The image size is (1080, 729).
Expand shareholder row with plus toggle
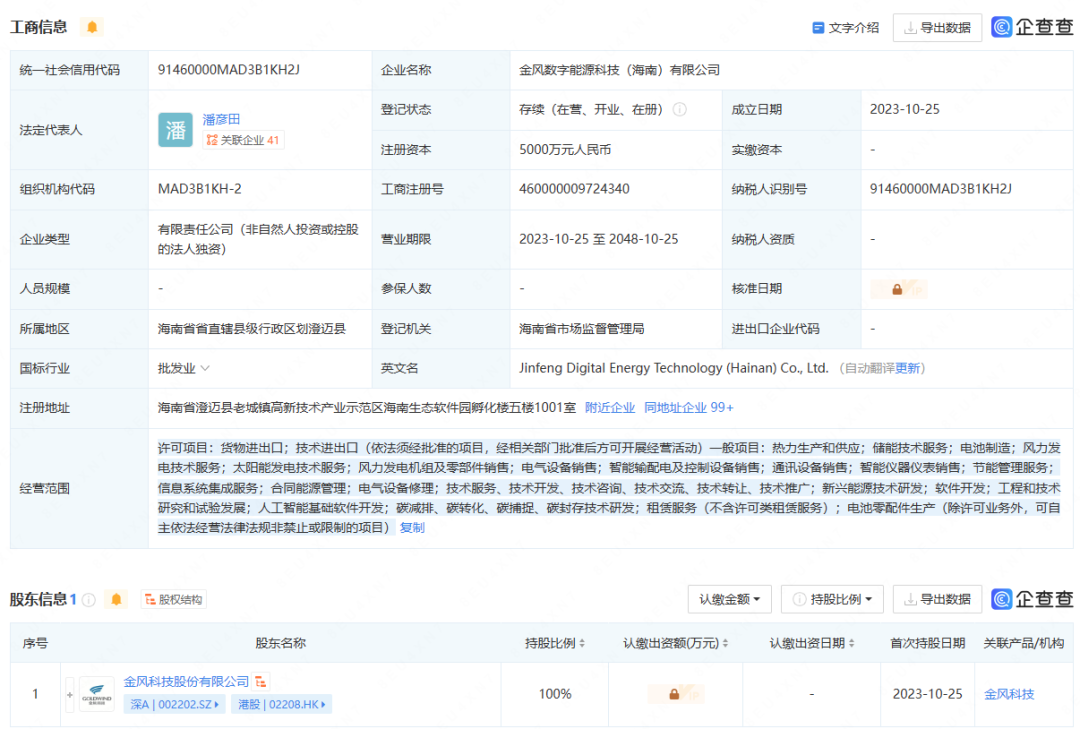(x=70, y=694)
